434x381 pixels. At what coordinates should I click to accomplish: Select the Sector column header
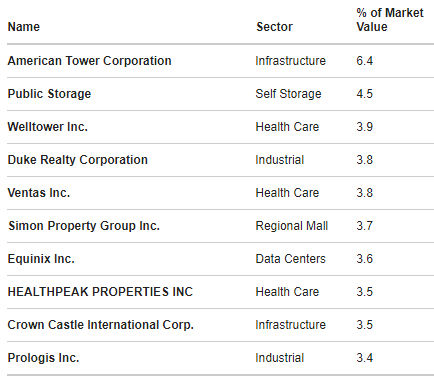click(274, 27)
